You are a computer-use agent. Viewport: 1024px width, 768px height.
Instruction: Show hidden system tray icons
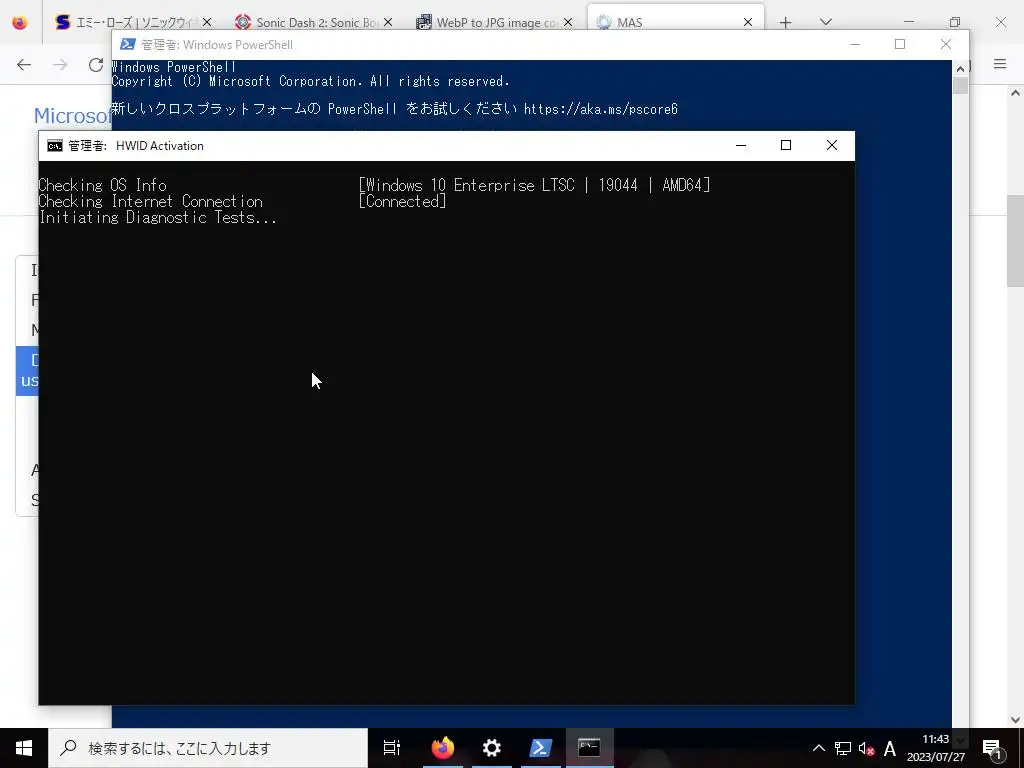818,748
